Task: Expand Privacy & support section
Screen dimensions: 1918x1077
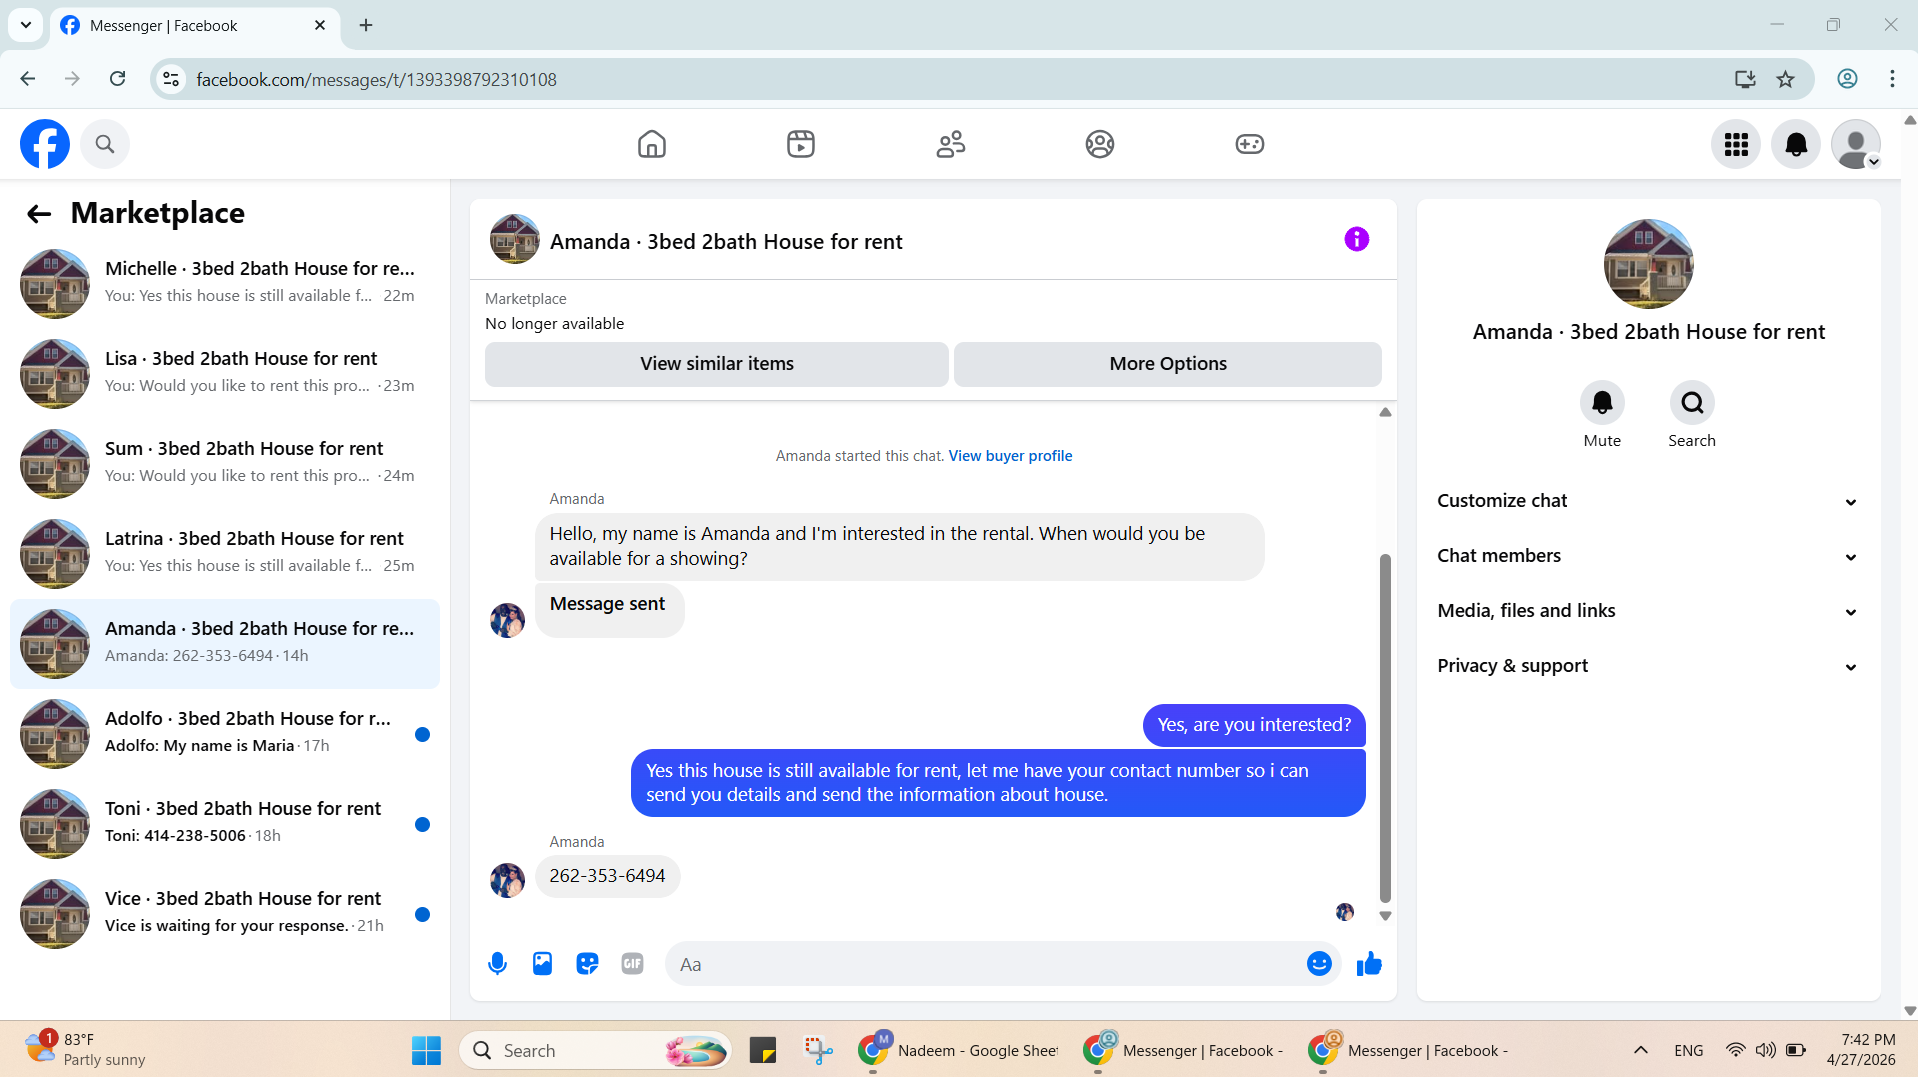Action: [x=1648, y=666]
